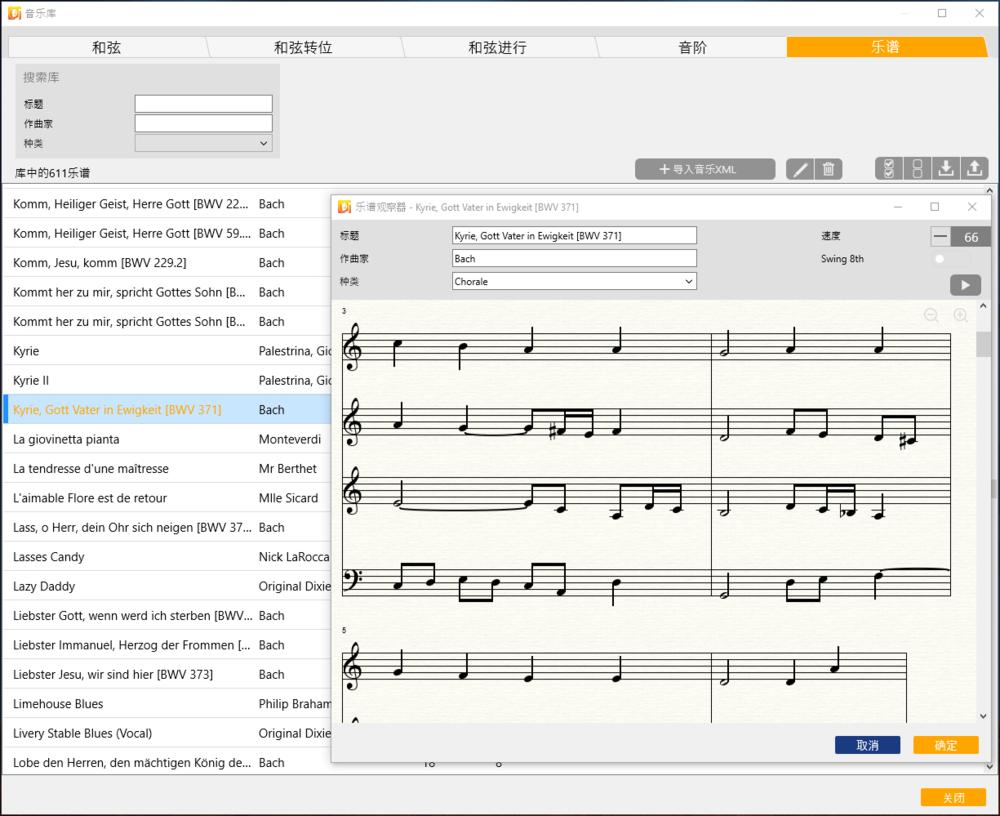
Task: Click the deselect all boxes icon
Action: click(x=917, y=169)
